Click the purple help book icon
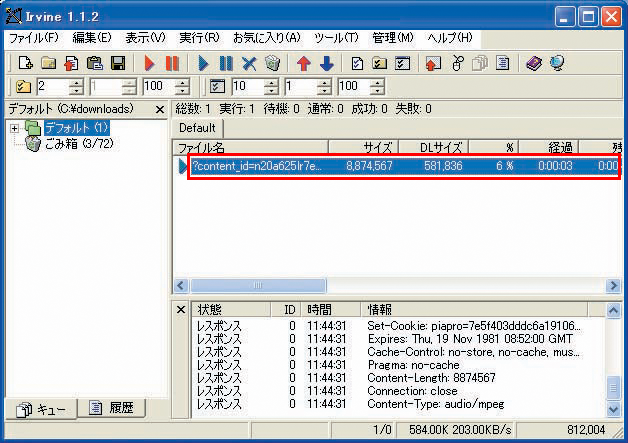Image resolution: width=628 pixels, height=443 pixels. pos(533,63)
